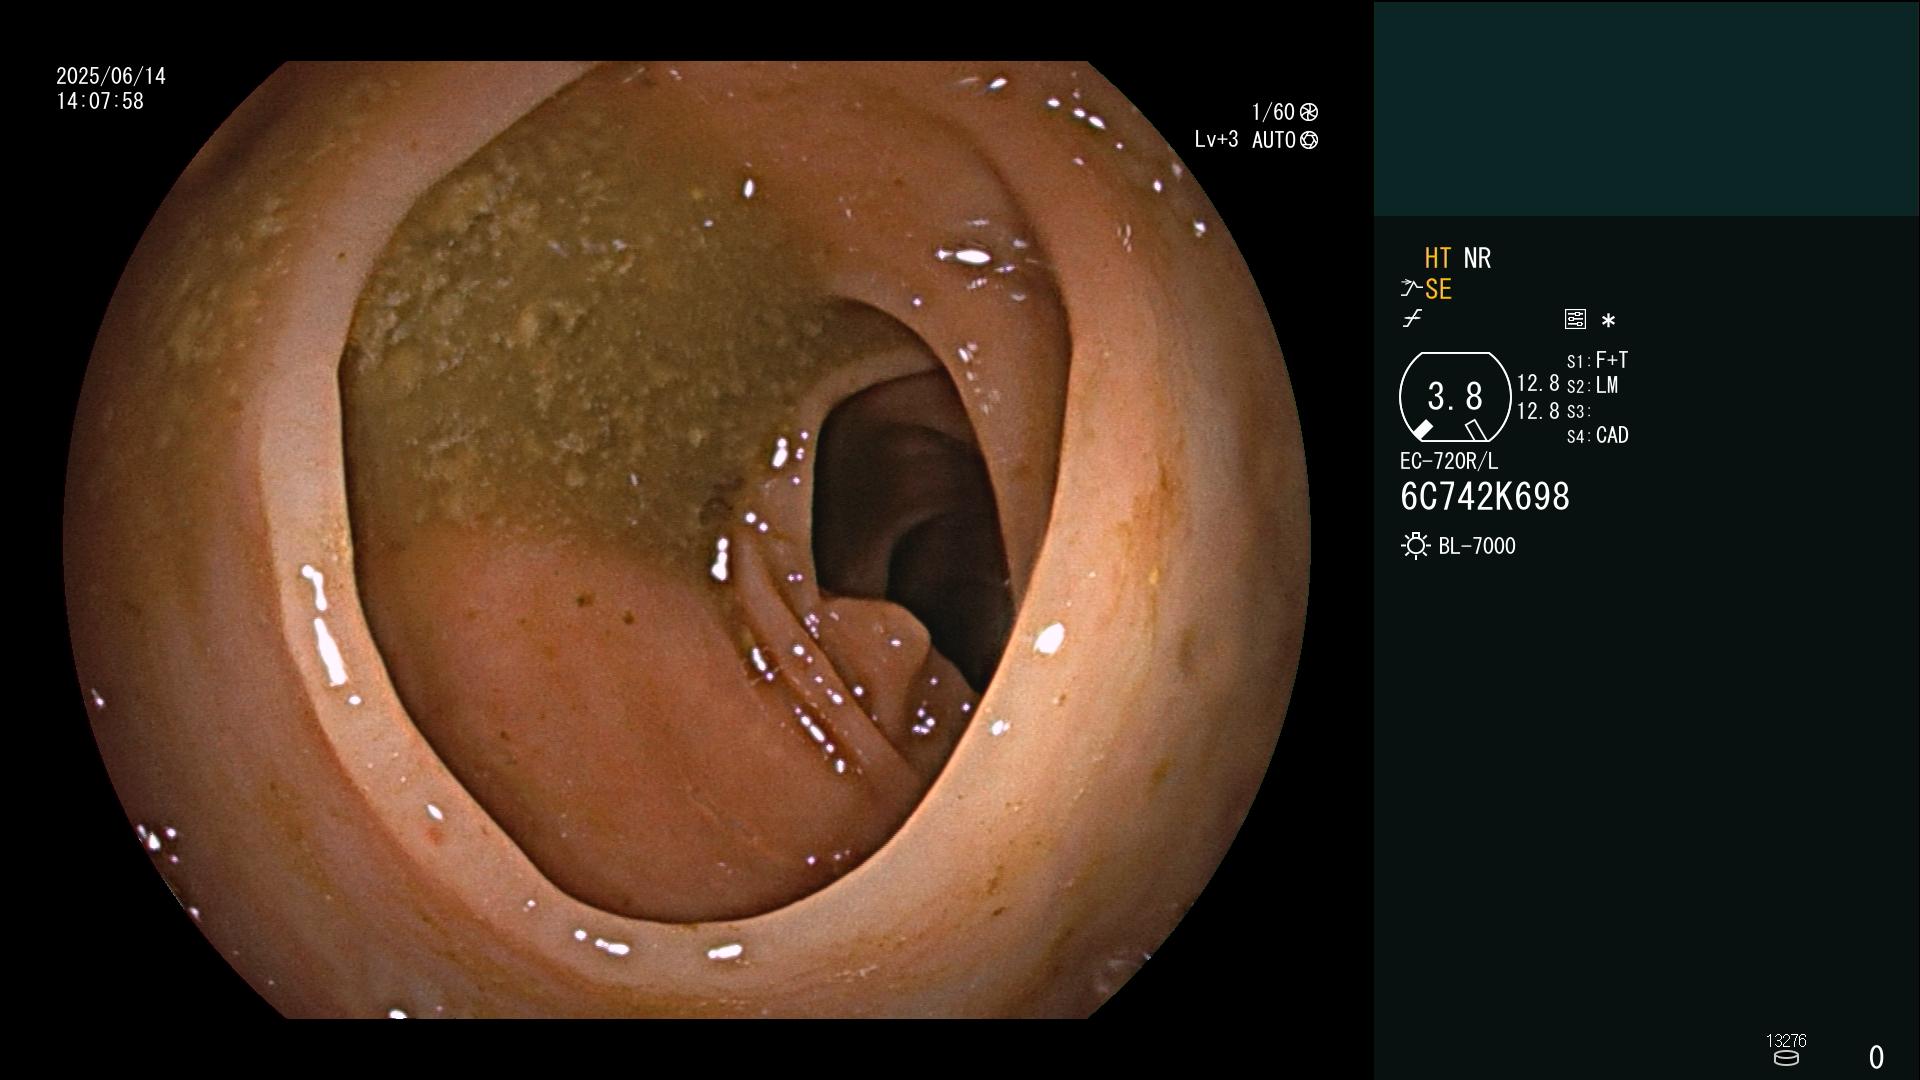Click the HT indicator
The height and width of the screenshot is (1080, 1920).
click(x=1437, y=258)
